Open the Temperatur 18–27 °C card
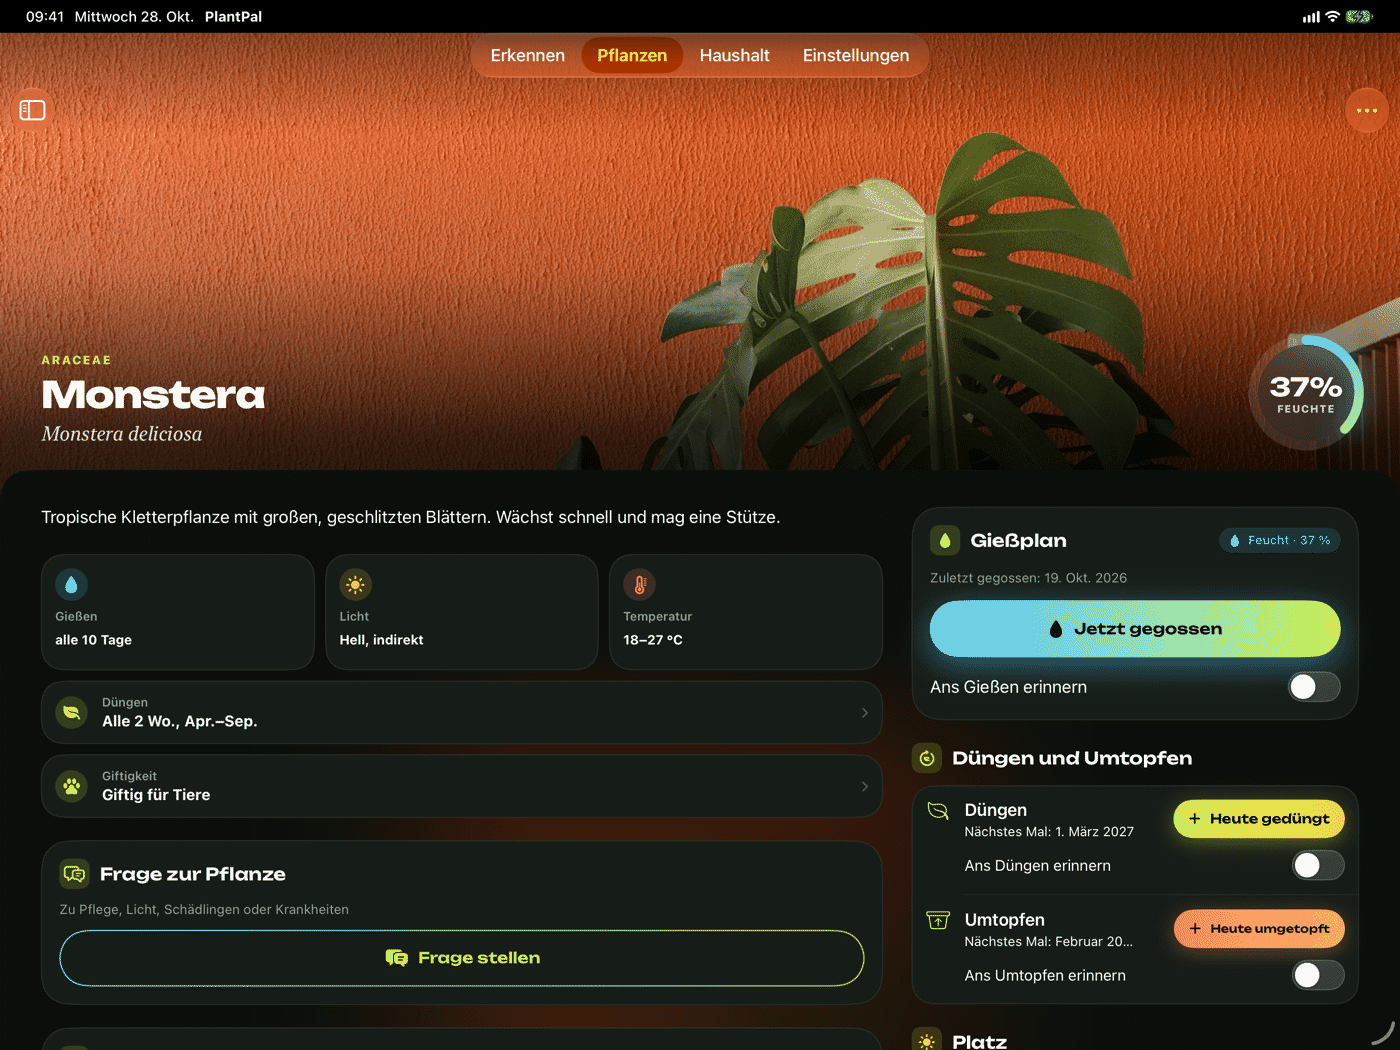 coord(746,612)
